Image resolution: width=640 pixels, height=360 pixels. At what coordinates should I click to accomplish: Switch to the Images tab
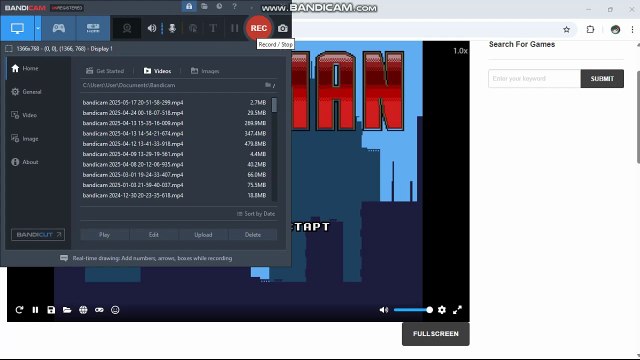pos(205,71)
